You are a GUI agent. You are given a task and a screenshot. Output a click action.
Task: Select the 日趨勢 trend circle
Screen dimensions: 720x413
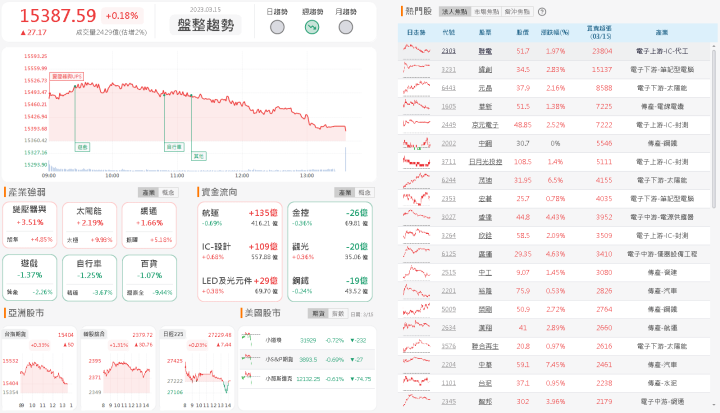point(277,28)
